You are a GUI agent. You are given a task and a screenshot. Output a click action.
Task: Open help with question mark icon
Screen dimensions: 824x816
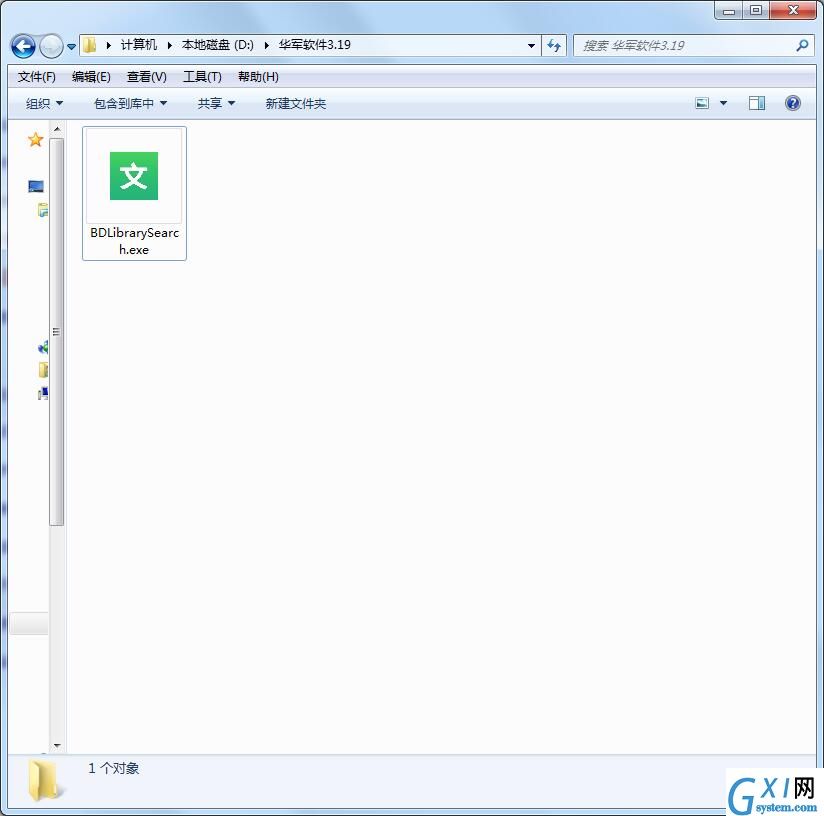[x=792, y=103]
